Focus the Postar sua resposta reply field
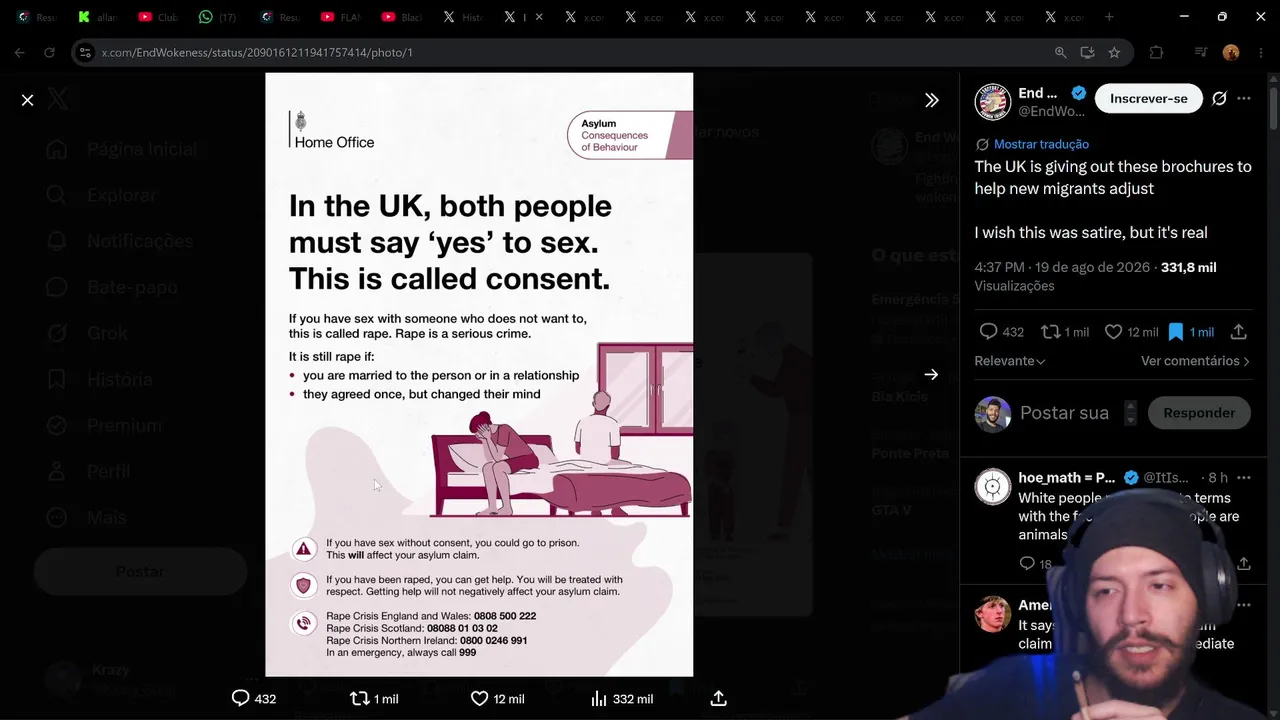This screenshot has width=1280, height=720. point(1065,413)
